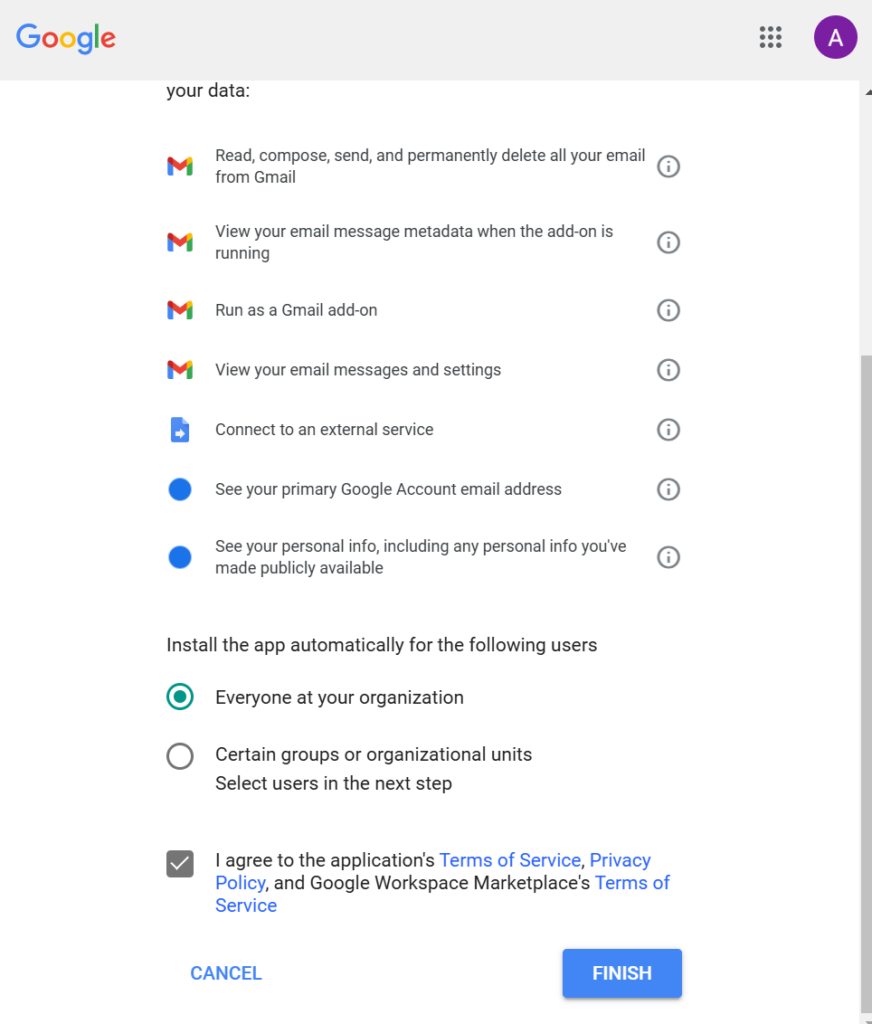Click info icon for See your personal info
Viewport: 872px width, 1024px height.
668,557
